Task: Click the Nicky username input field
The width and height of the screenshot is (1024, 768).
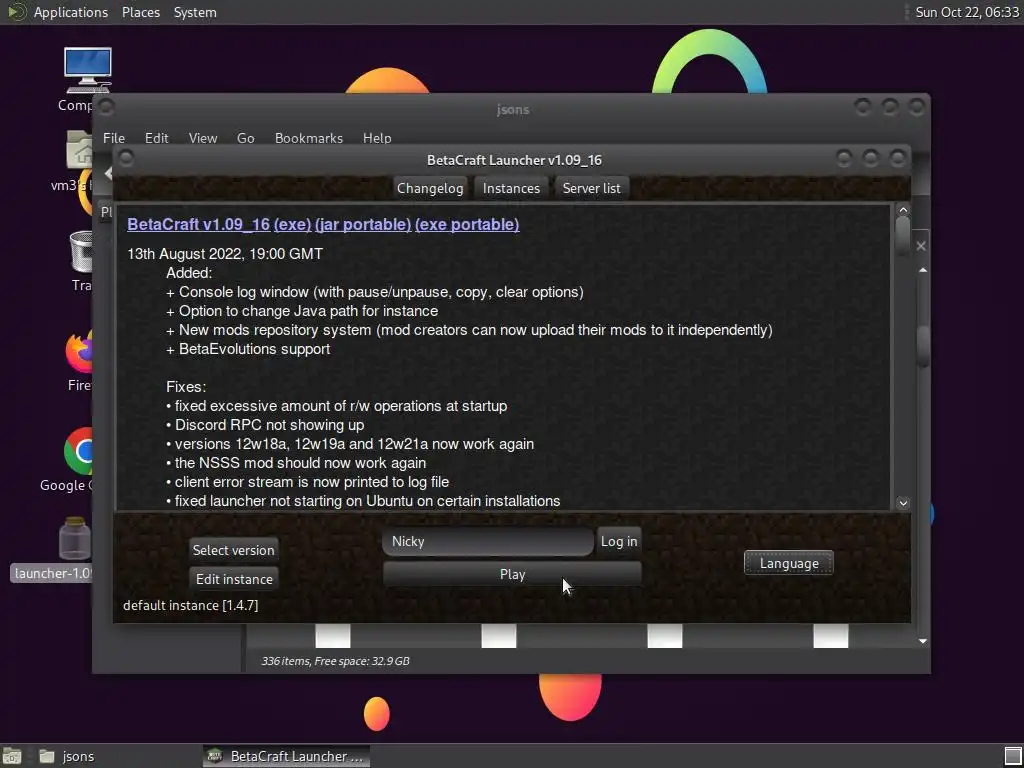Action: 488,541
